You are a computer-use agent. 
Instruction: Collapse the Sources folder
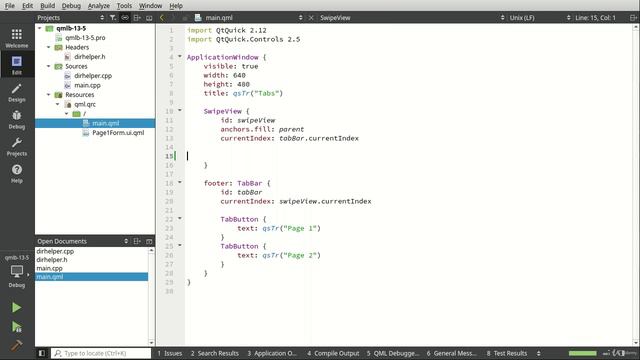(49, 66)
